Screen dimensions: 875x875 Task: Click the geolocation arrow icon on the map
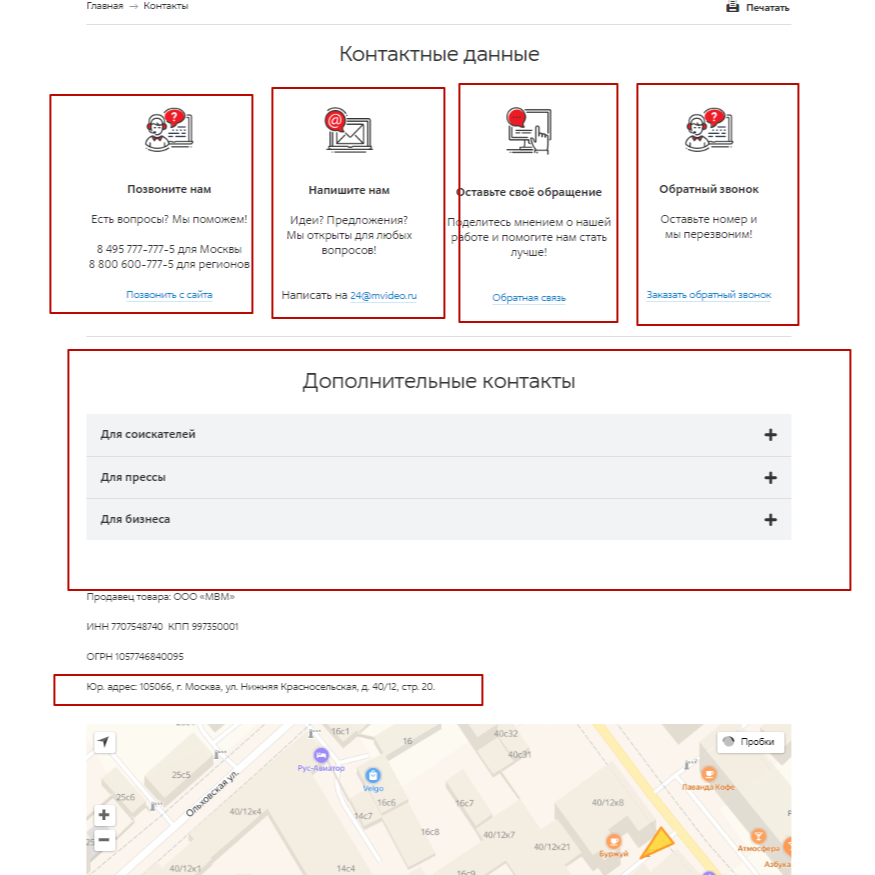pos(103,741)
